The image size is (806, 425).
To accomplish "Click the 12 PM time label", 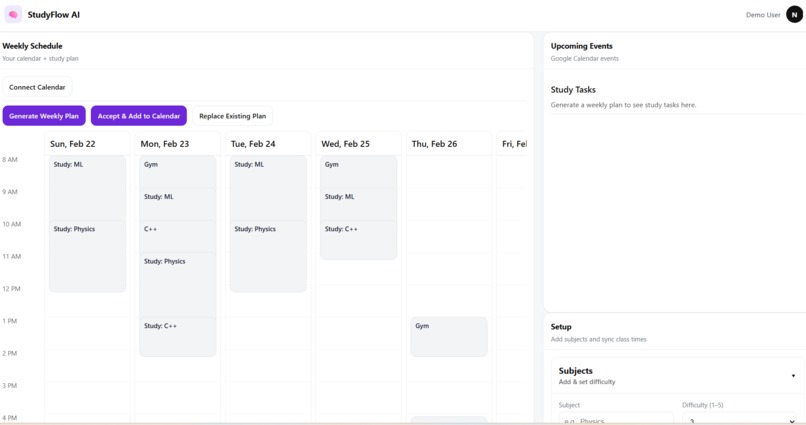I will 11,288.
